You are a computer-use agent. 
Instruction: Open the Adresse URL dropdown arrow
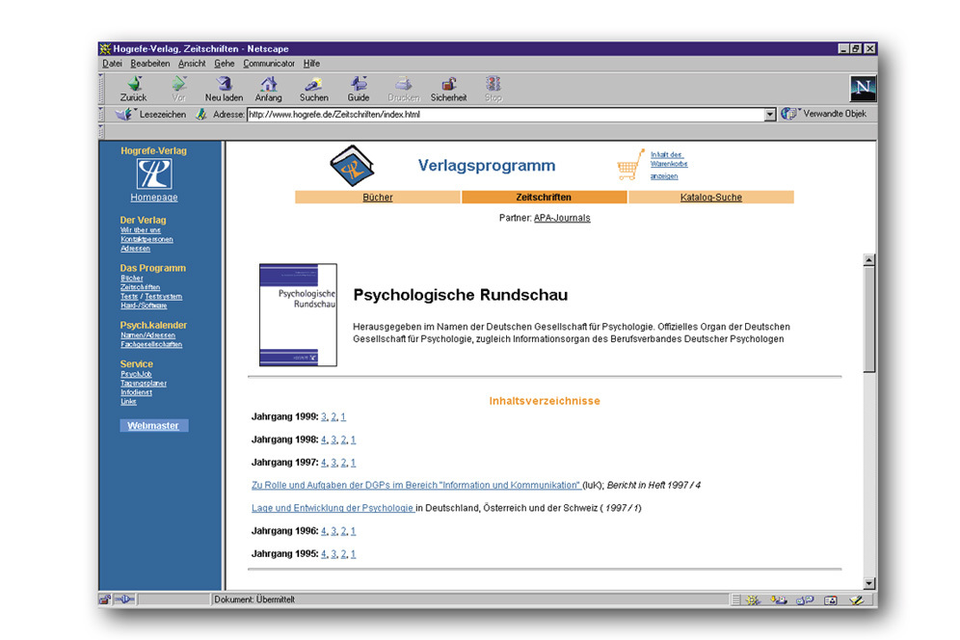[770, 115]
